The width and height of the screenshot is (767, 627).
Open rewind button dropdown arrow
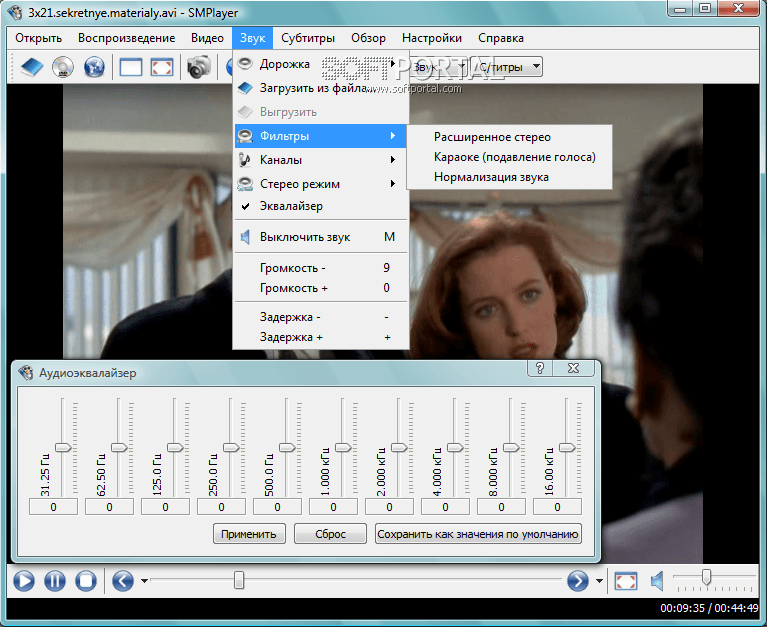pos(144,581)
